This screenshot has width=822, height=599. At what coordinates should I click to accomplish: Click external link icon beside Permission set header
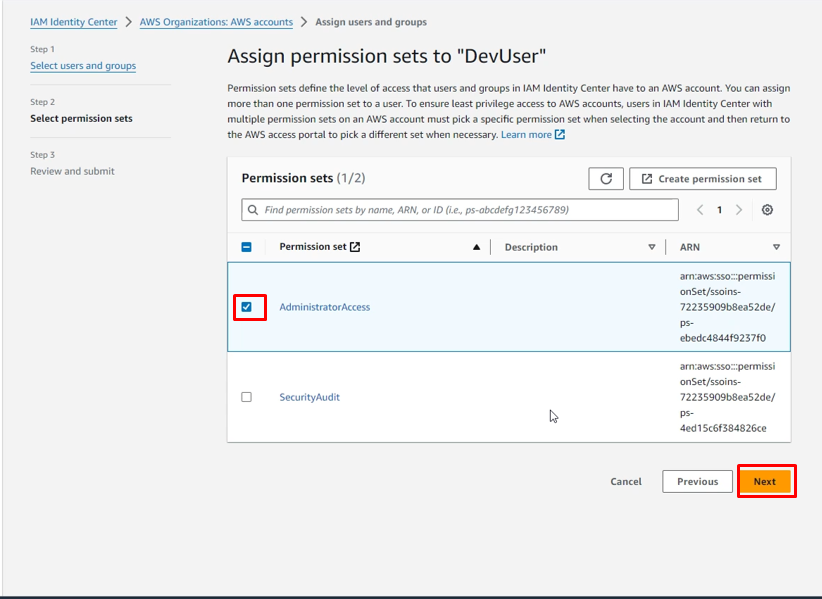tap(355, 247)
